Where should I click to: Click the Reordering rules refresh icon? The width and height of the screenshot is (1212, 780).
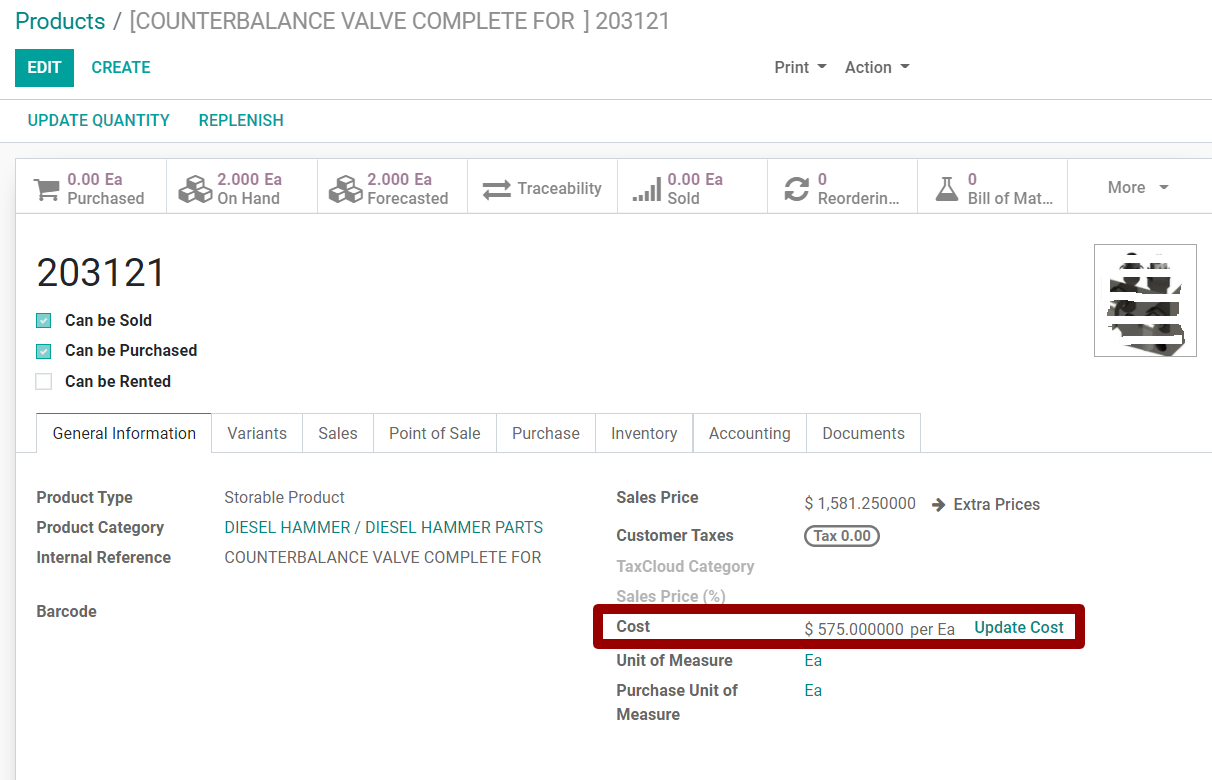pyautogui.click(x=796, y=189)
